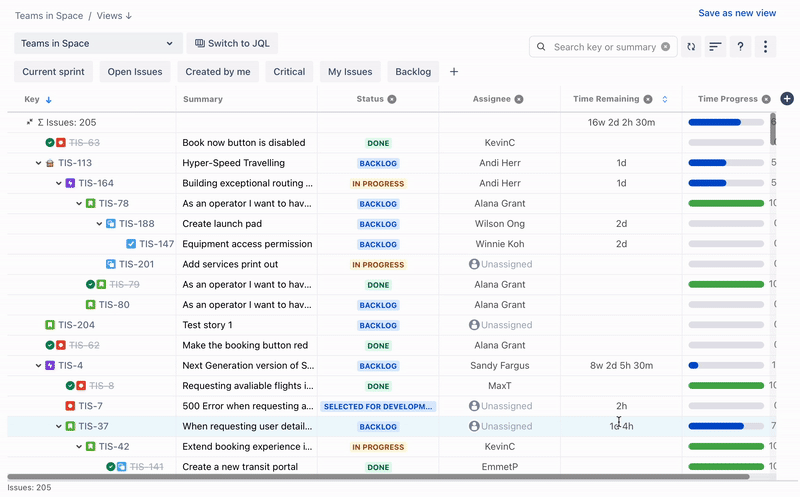Click time remaining '8w 2d 5h 30m'
The height and width of the screenshot is (497, 800).
(621, 365)
